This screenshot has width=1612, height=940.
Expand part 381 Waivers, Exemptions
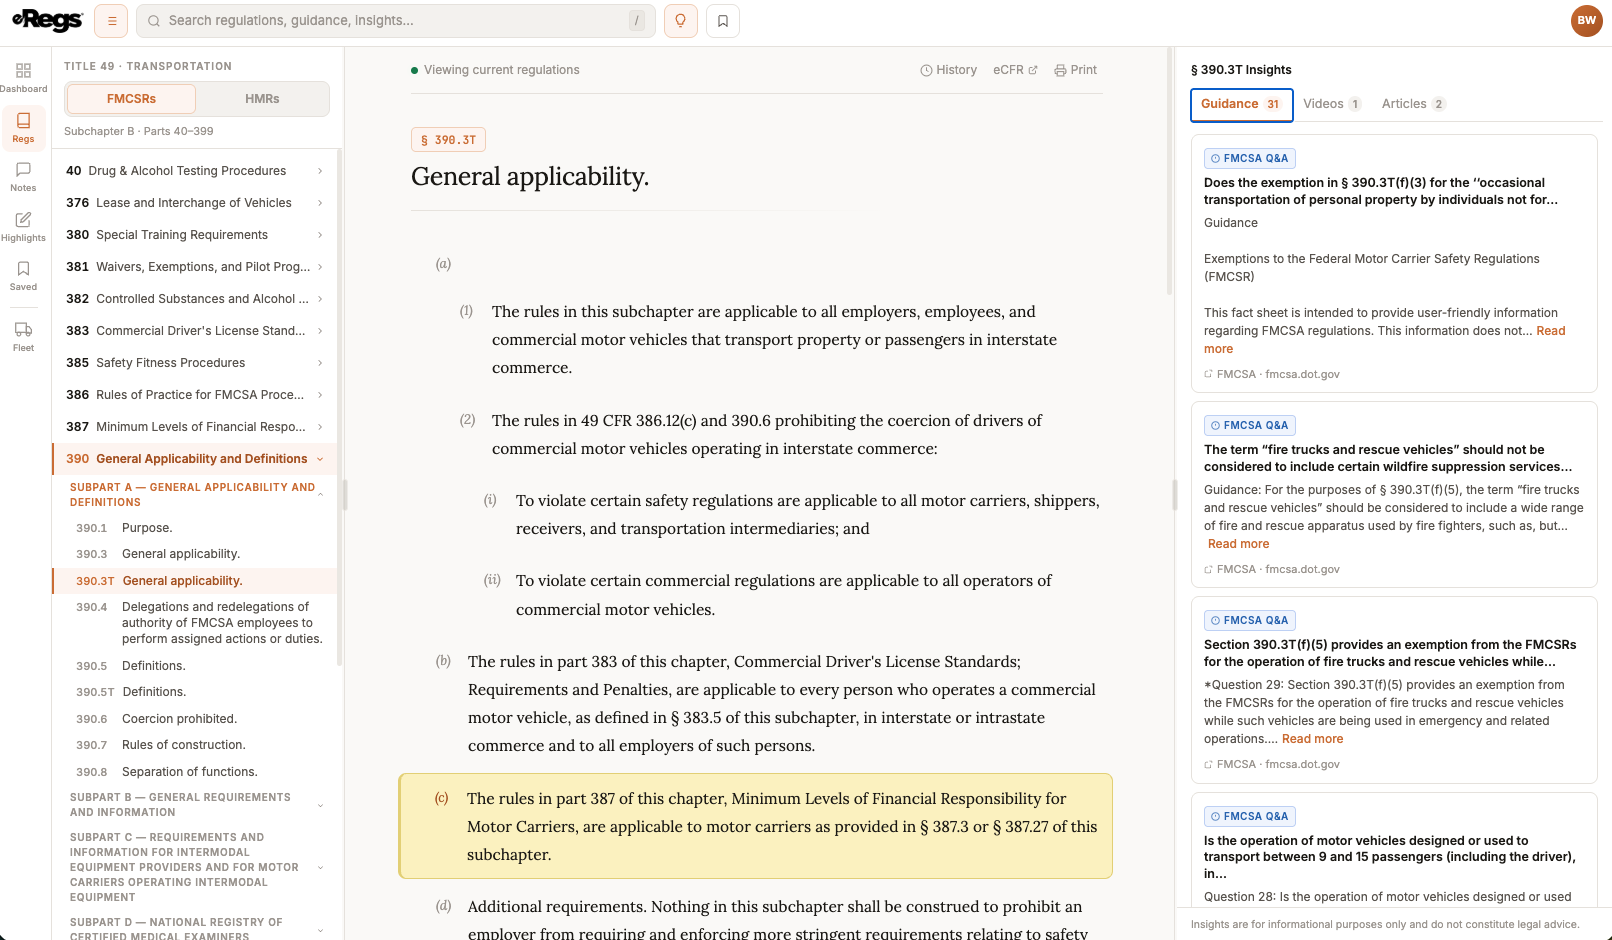[x=195, y=267]
